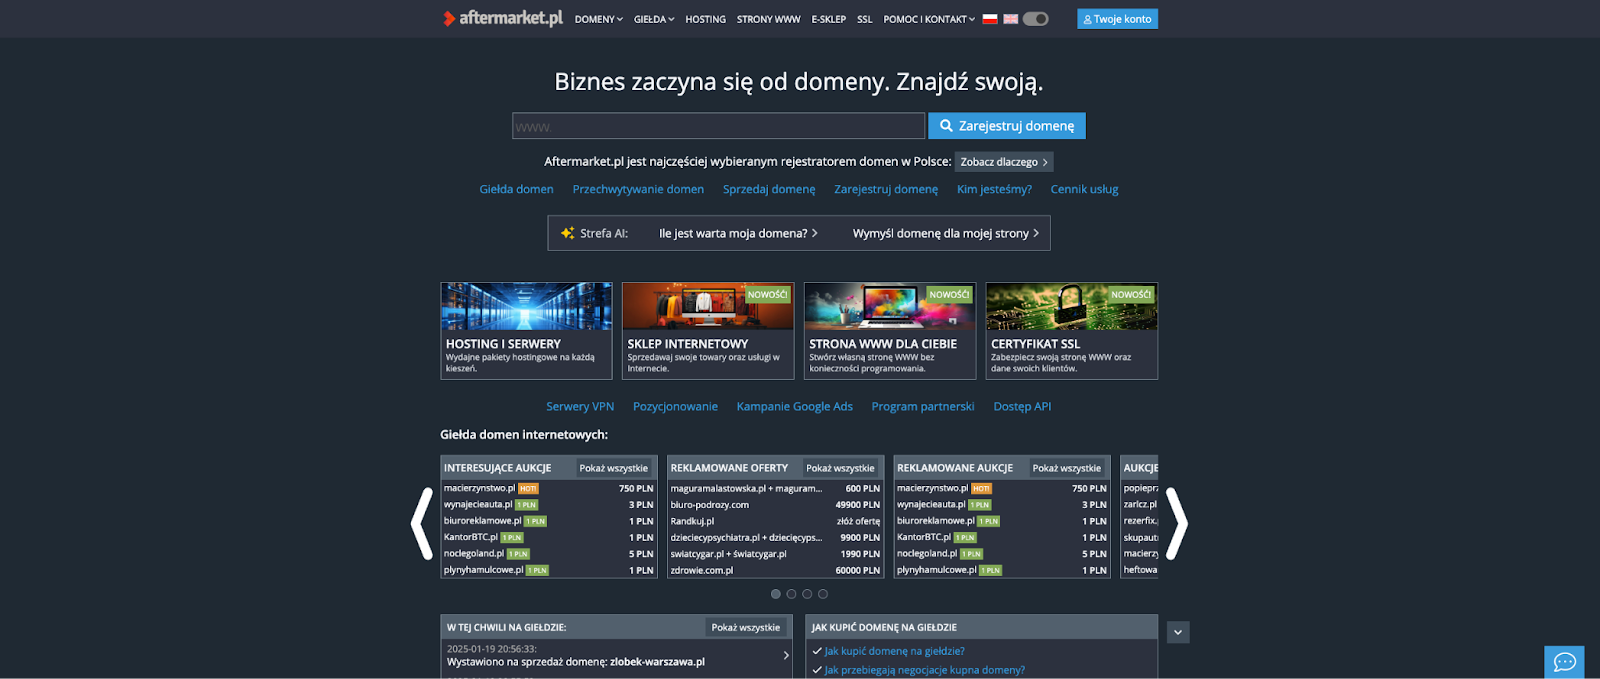Go to HOSTING menu item
The width and height of the screenshot is (1600, 679).
[x=706, y=19]
